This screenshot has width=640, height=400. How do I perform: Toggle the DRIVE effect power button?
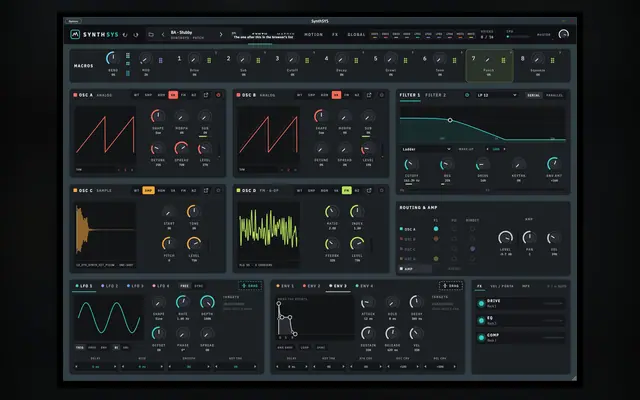(x=481, y=303)
